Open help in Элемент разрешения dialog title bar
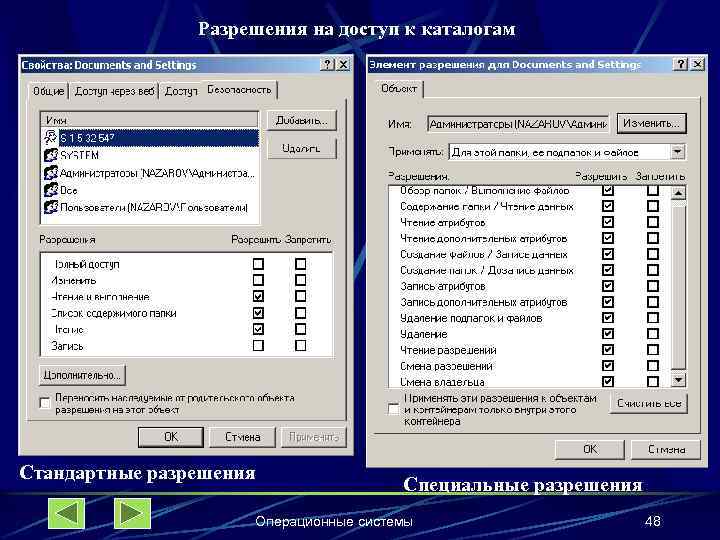This screenshot has height=540, width=720. pyautogui.click(x=681, y=64)
